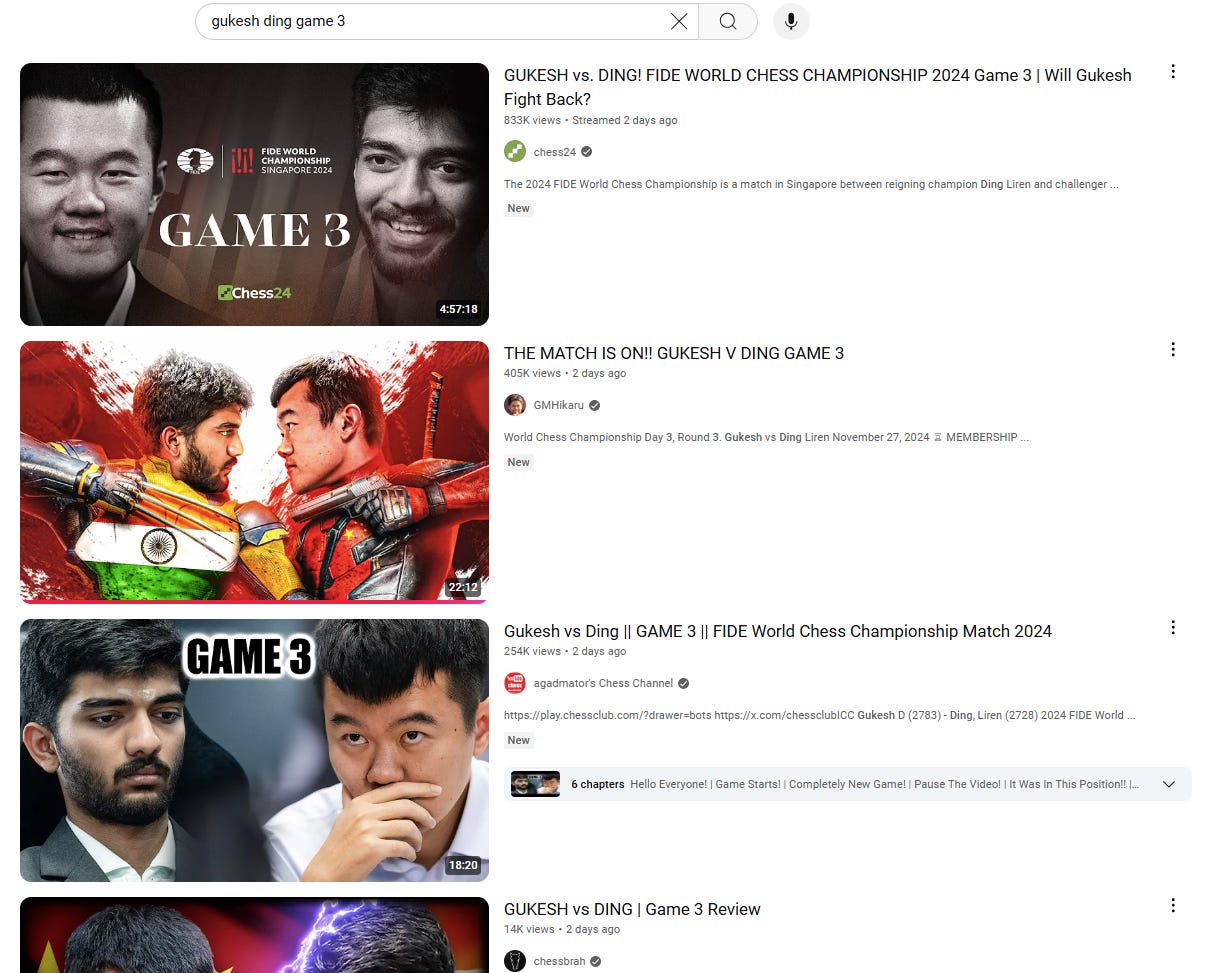Image resolution: width=1205 pixels, height=973 pixels.
Task: Open the 'GUKESH vs. DING! FIDE WORLD CHESS CHAMPIONSHIP' video title
Action: 817,87
